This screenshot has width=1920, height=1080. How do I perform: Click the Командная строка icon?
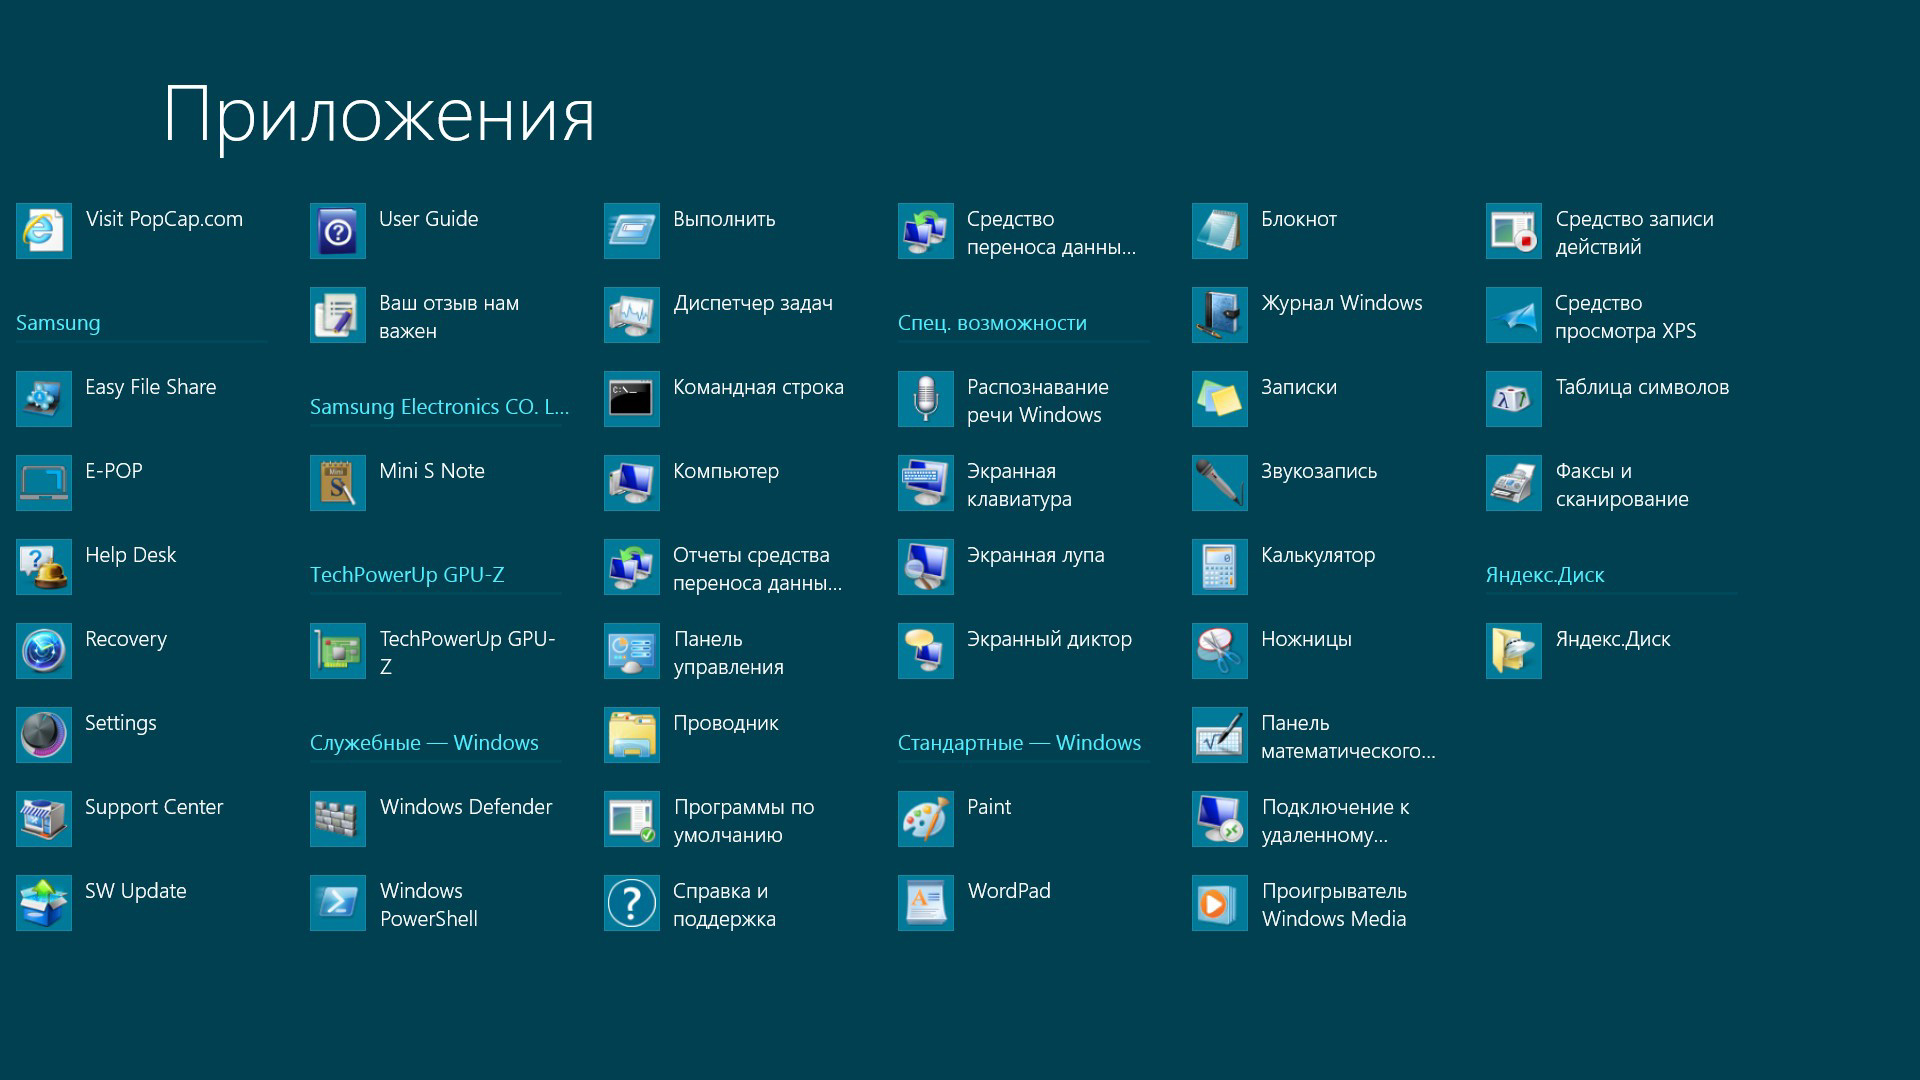pyautogui.click(x=631, y=399)
